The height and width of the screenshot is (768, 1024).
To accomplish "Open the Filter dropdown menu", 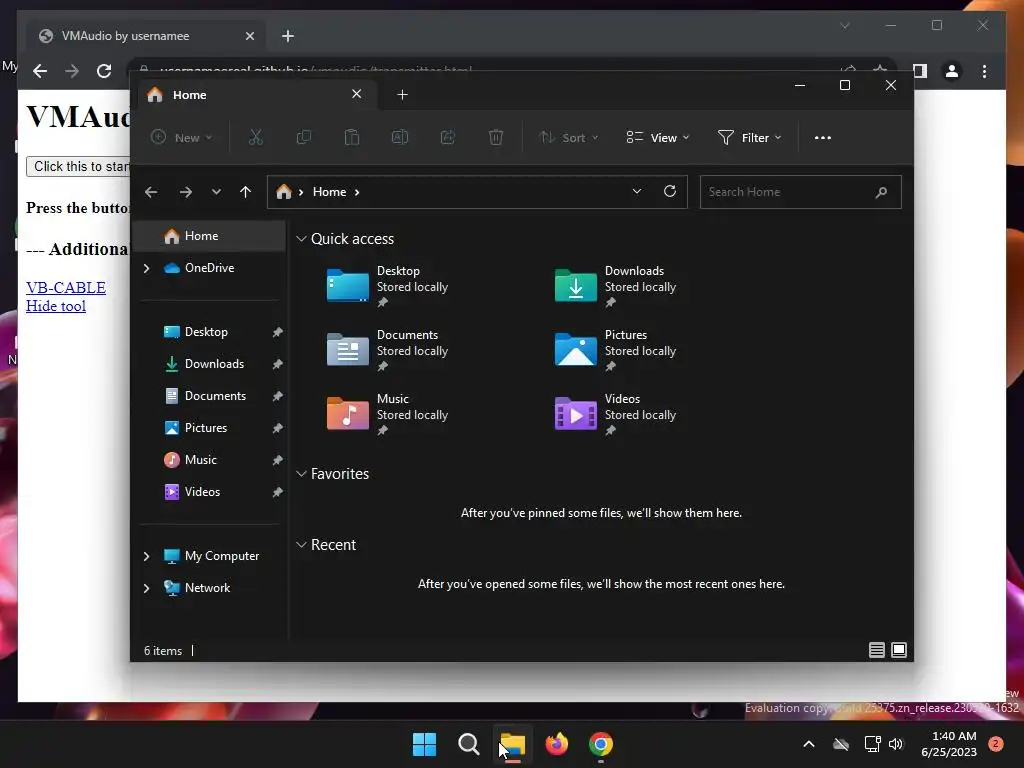I will pos(750,138).
